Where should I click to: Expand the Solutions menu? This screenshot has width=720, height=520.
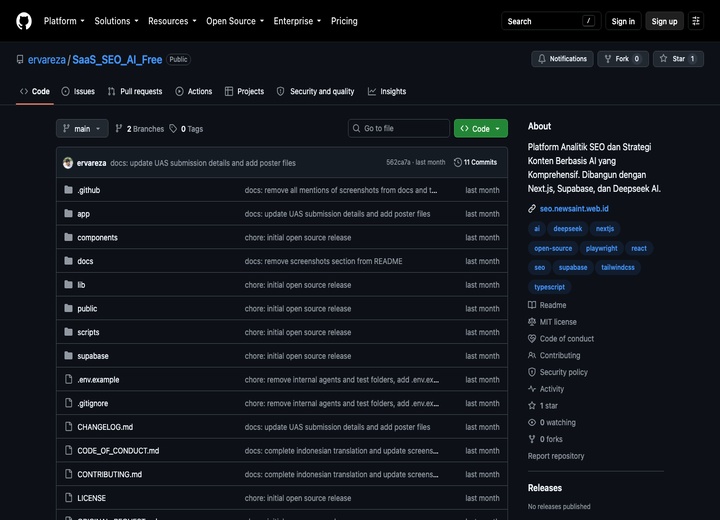[116, 21]
